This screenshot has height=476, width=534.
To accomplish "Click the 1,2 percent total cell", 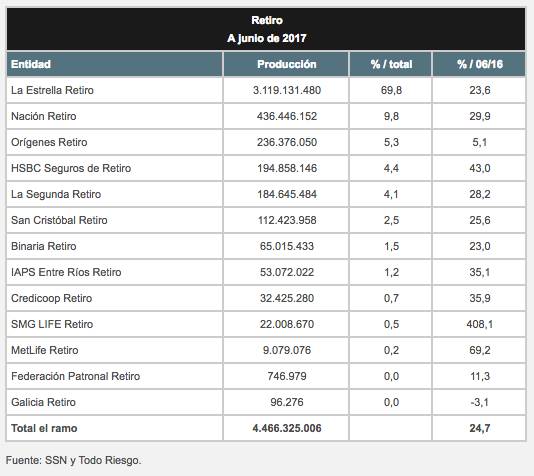I will [391, 272].
